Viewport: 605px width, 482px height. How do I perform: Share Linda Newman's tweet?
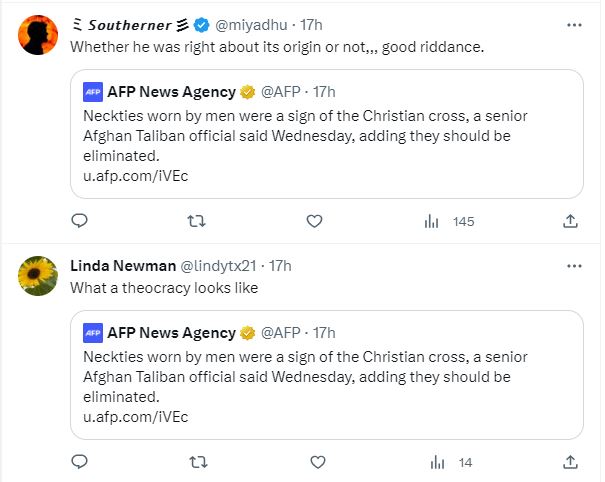pyautogui.click(x=570, y=462)
